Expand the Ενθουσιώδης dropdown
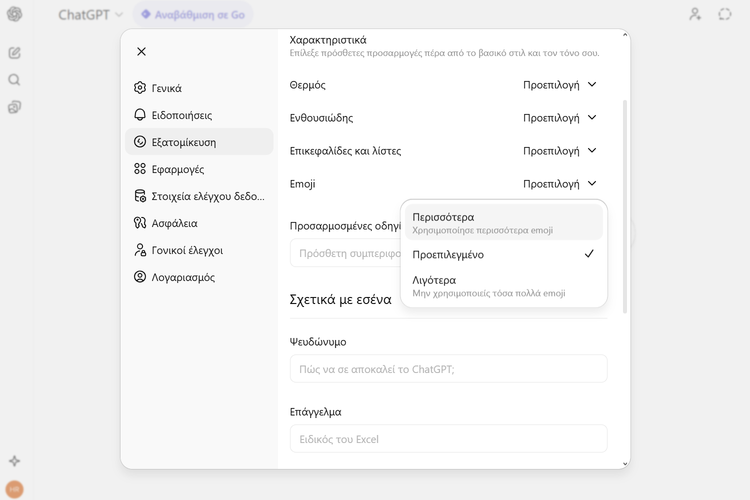The width and height of the screenshot is (750, 500). 559,118
